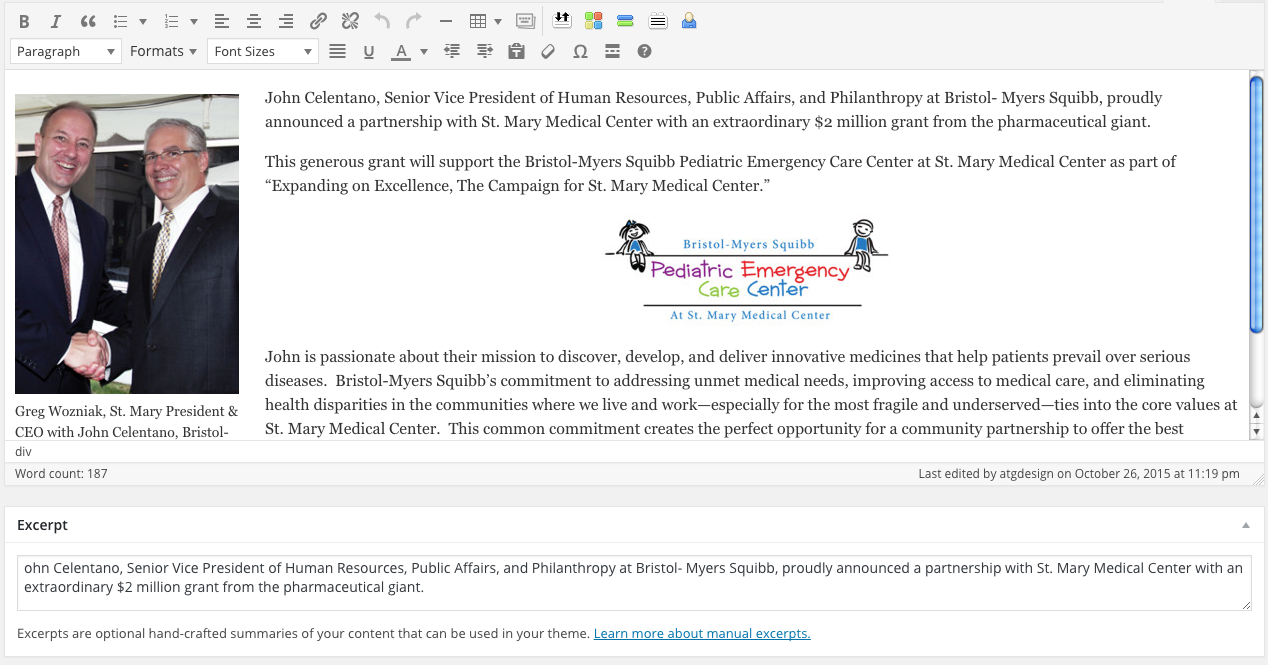Apply the current text color swatch

[401, 51]
